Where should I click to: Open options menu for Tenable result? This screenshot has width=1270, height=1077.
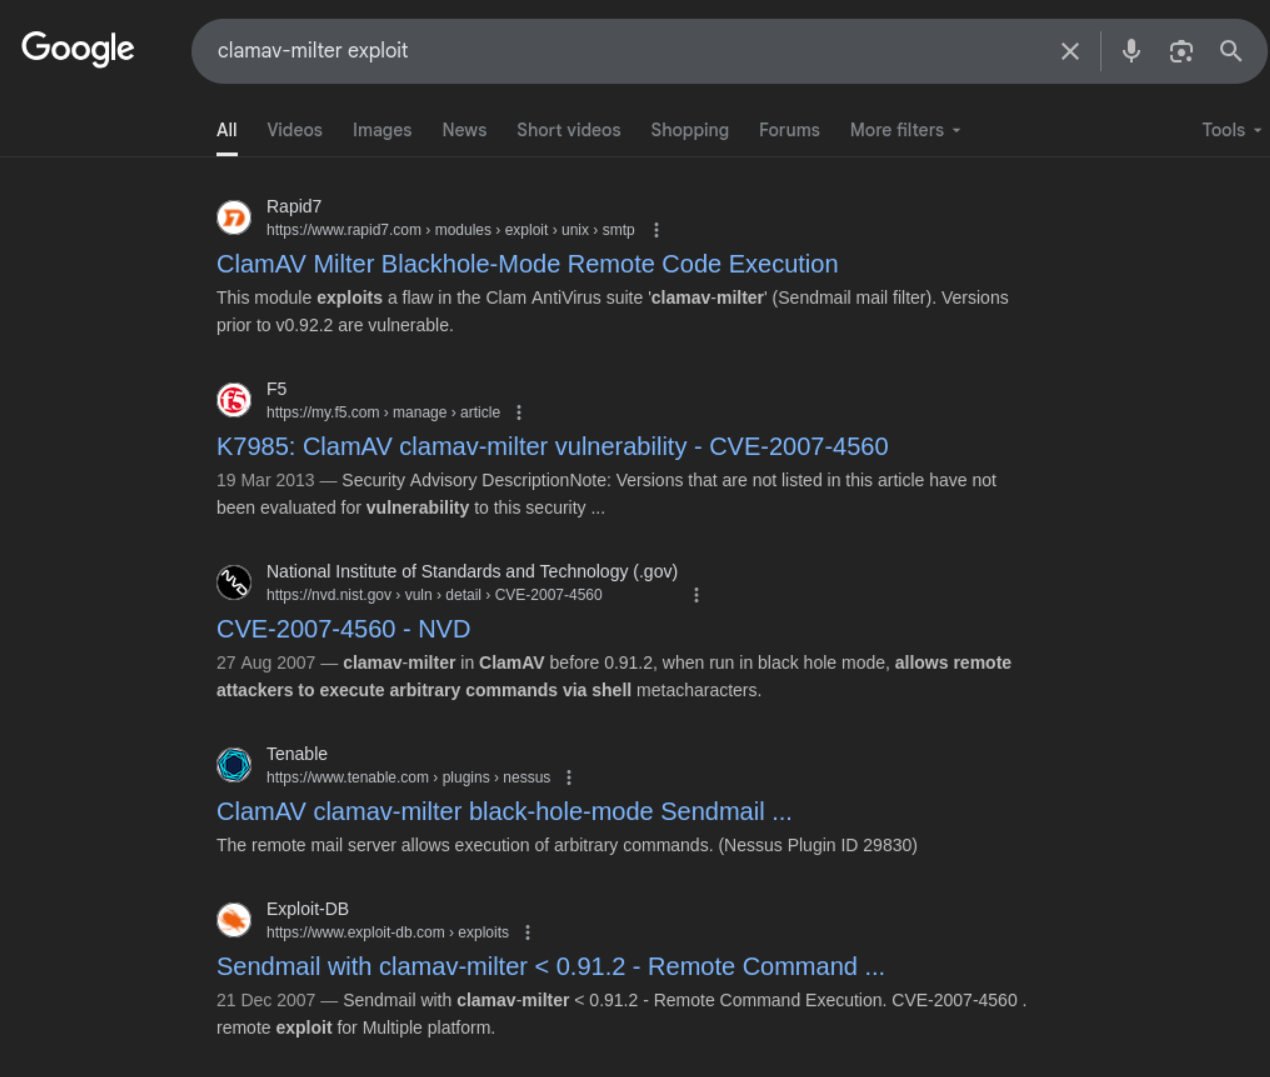[x=569, y=778]
